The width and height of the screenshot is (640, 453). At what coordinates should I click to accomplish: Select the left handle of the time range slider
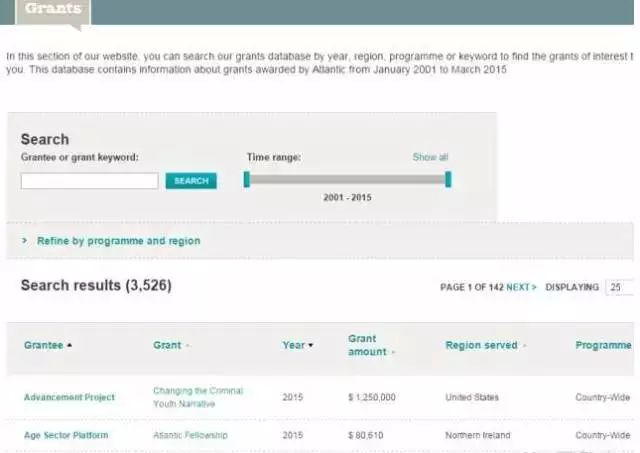pos(247,180)
